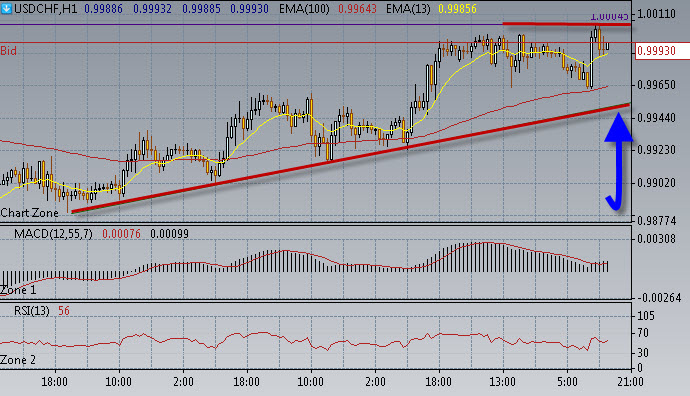Select the EMA(100) indicator label
690x396 pixels.
coord(304,8)
